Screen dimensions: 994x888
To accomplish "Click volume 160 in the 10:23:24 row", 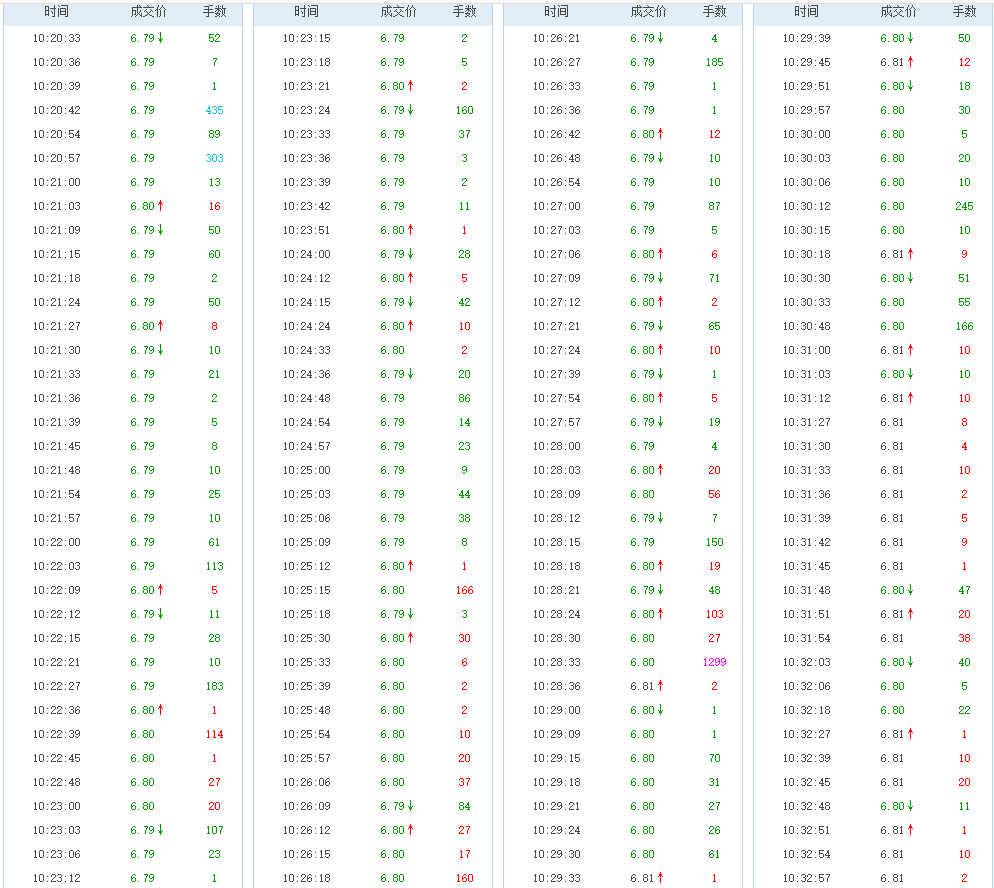I will coord(464,110).
